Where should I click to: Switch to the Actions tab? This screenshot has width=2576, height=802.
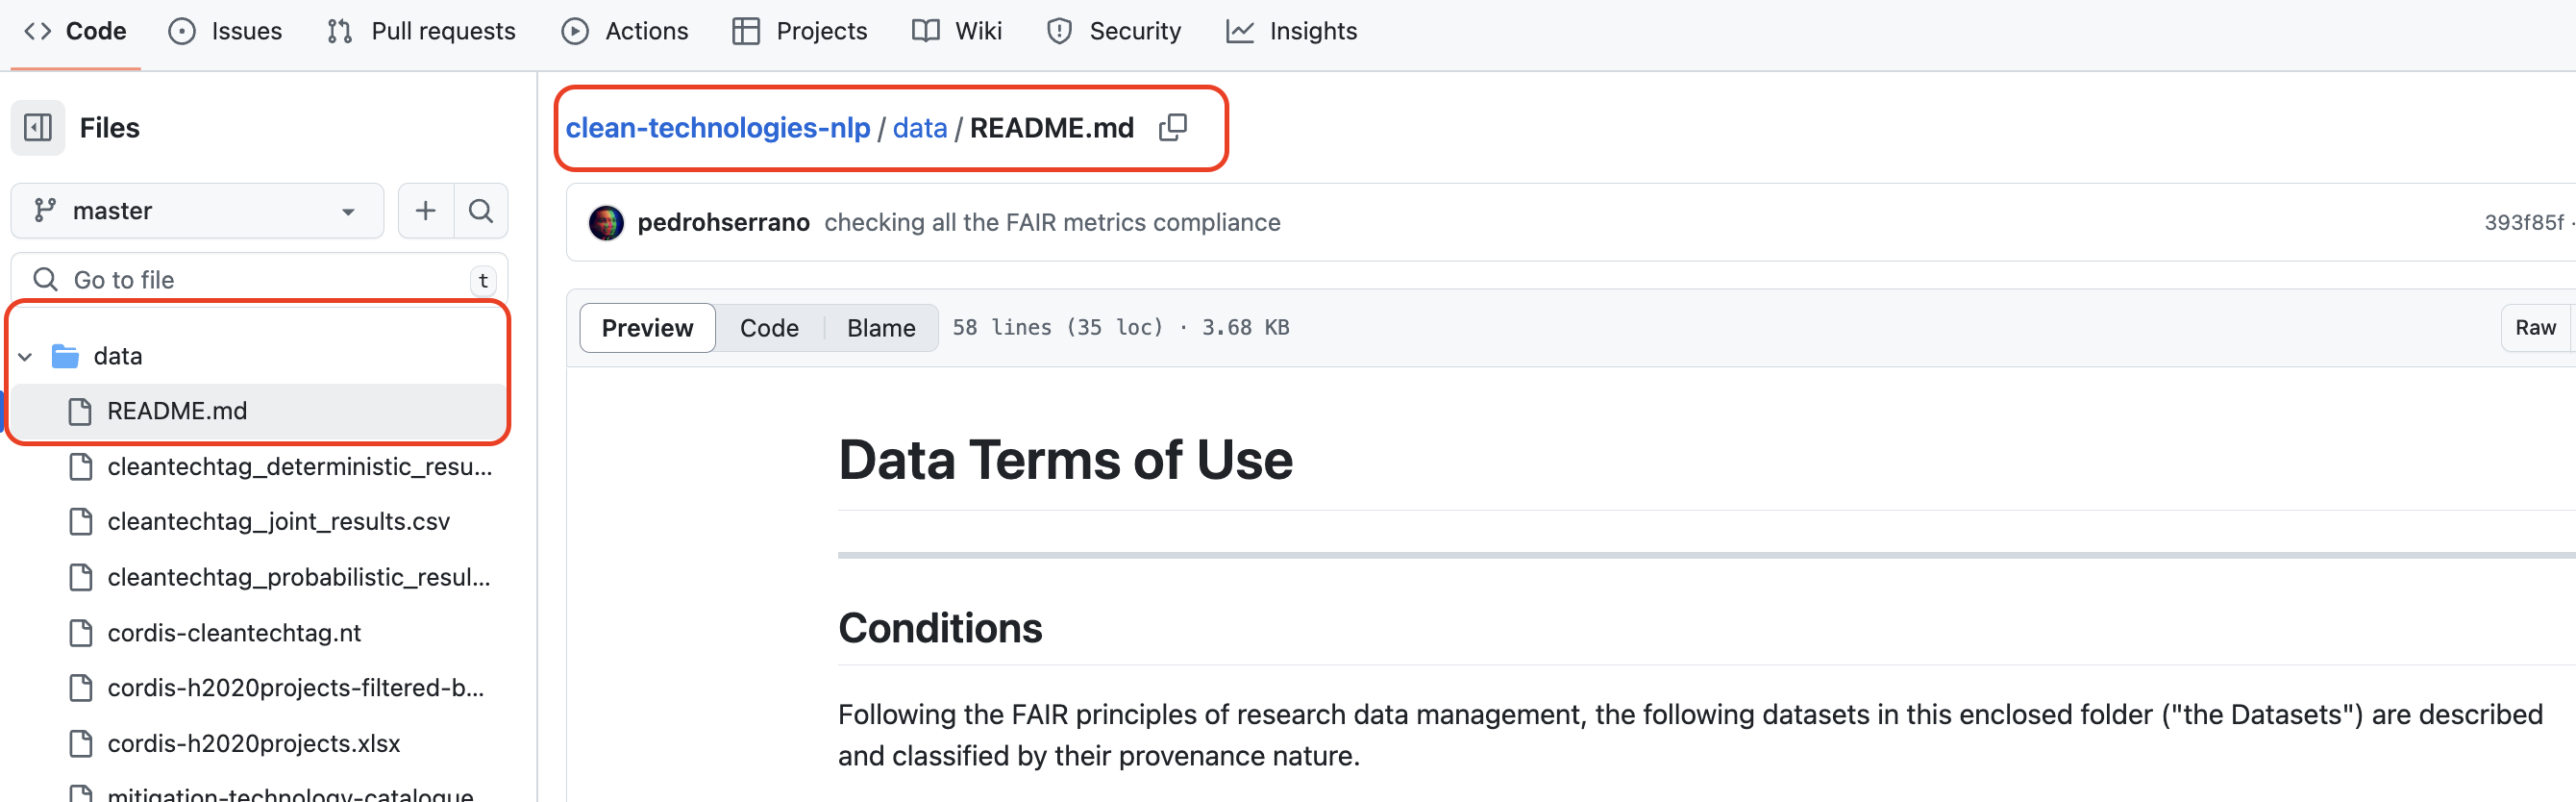click(625, 31)
